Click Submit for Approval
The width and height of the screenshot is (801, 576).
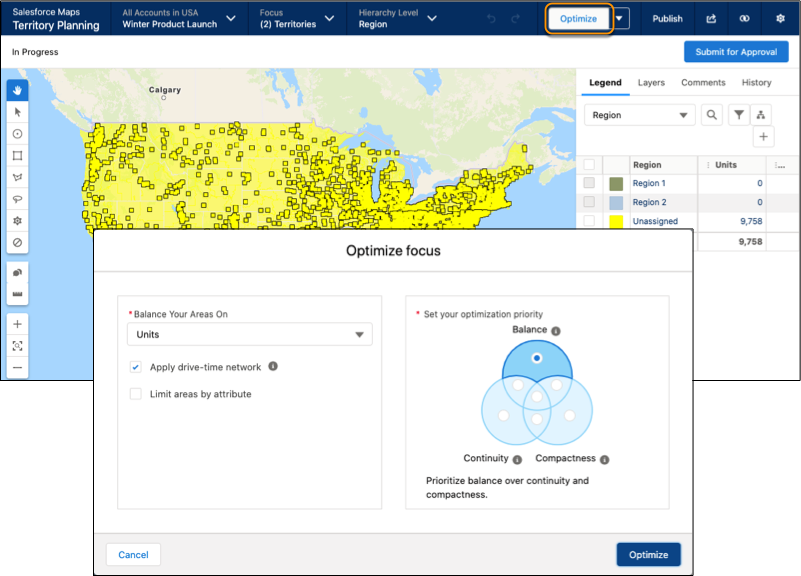(736, 52)
